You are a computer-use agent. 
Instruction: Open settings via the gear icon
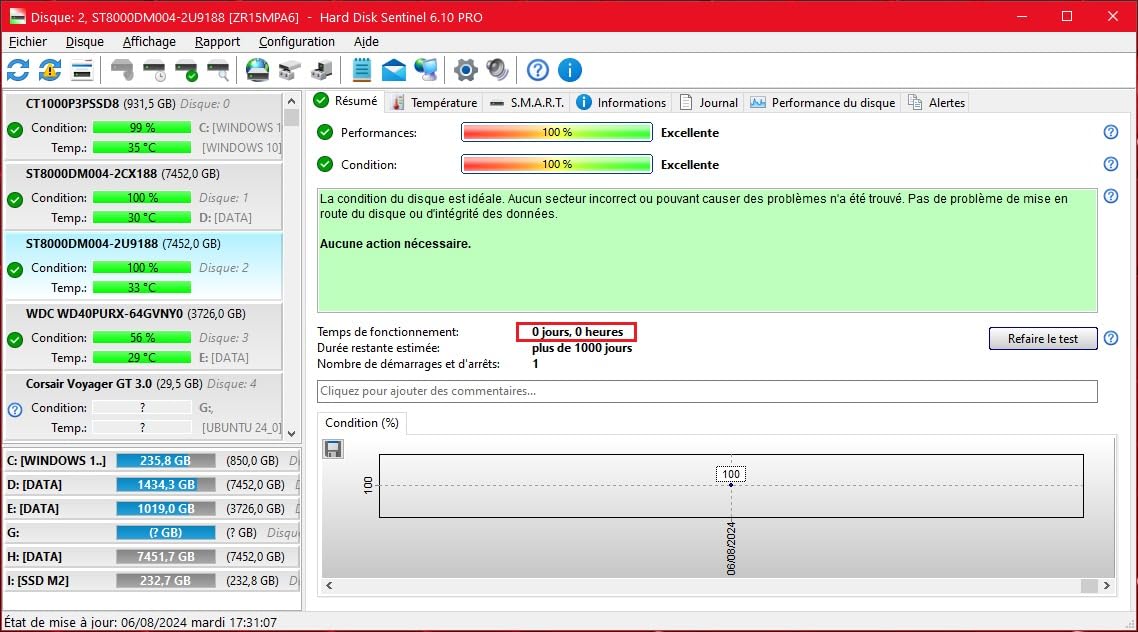click(465, 70)
